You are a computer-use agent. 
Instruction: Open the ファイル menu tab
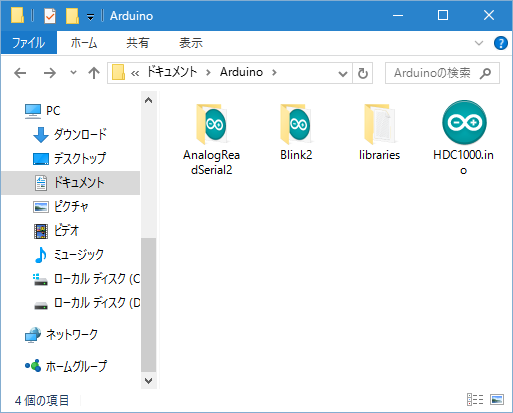pyautogui.click(x=29, y=43)
